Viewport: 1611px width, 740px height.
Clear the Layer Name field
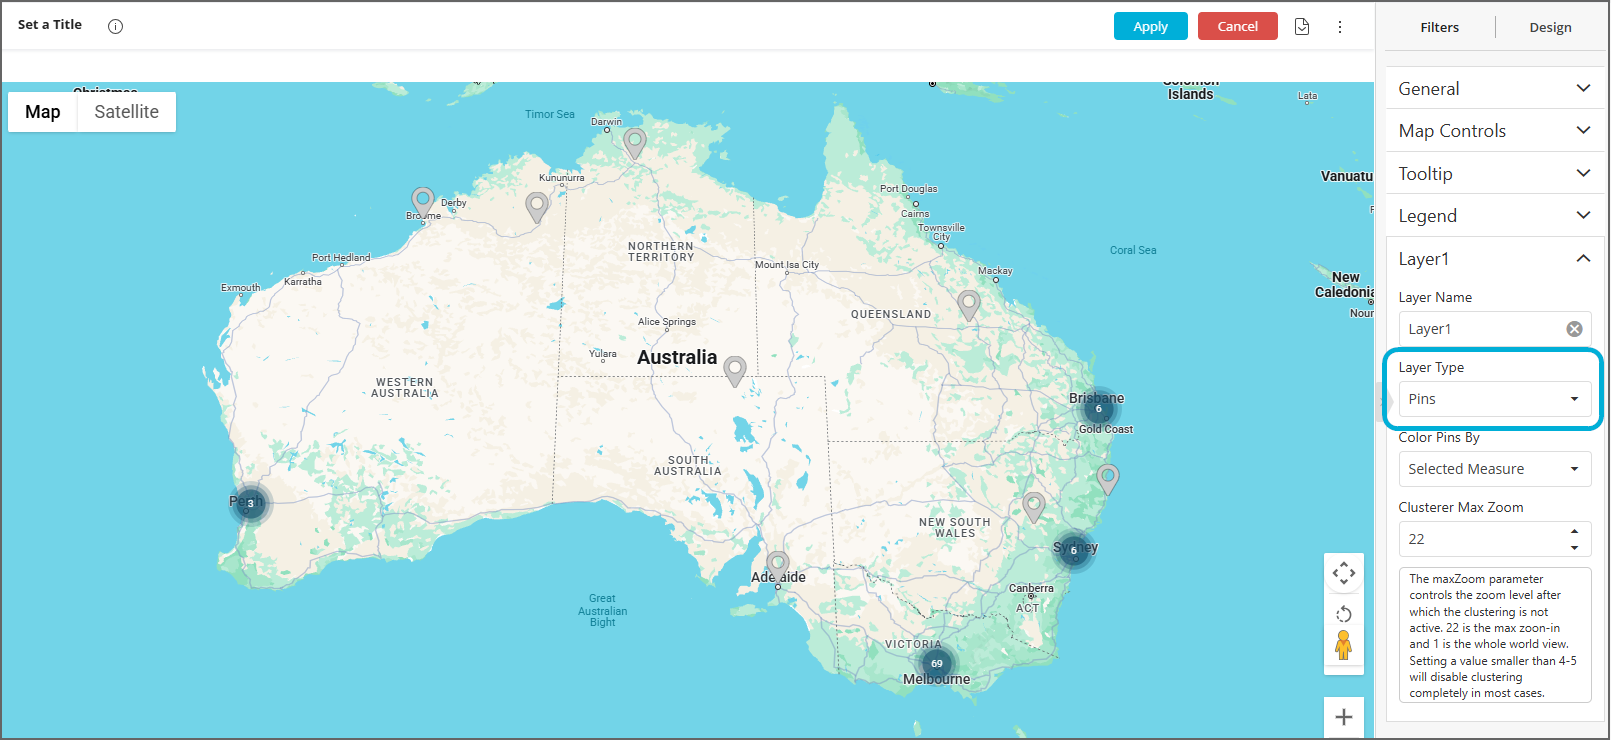[x=1574, y=329]
